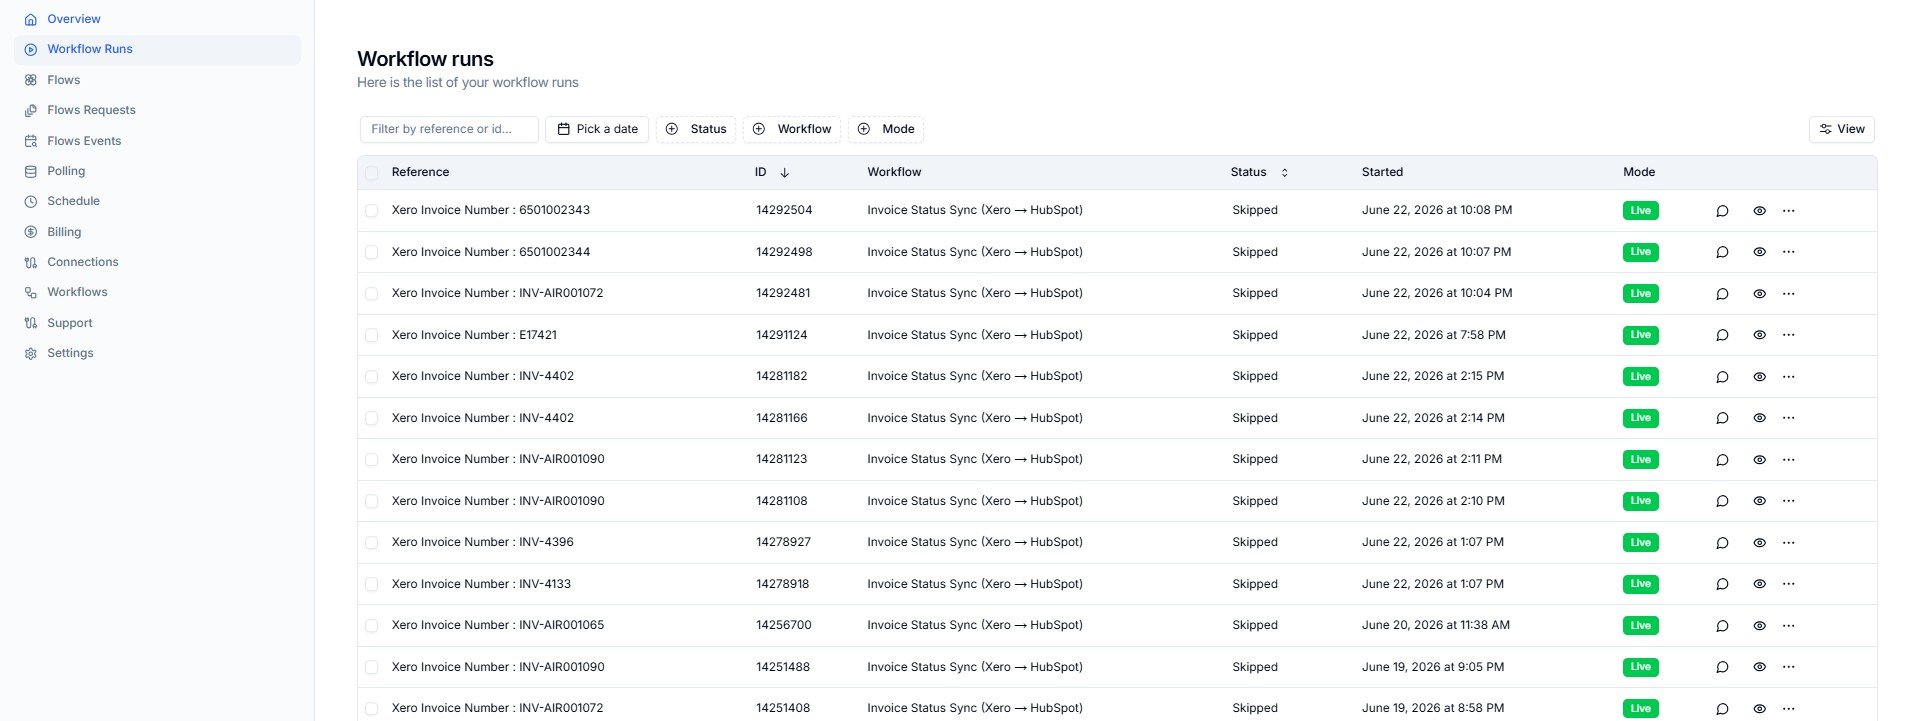The image size is (1915, 721).
Task: Click the Schedule clock icon
Action: (30, 201)
